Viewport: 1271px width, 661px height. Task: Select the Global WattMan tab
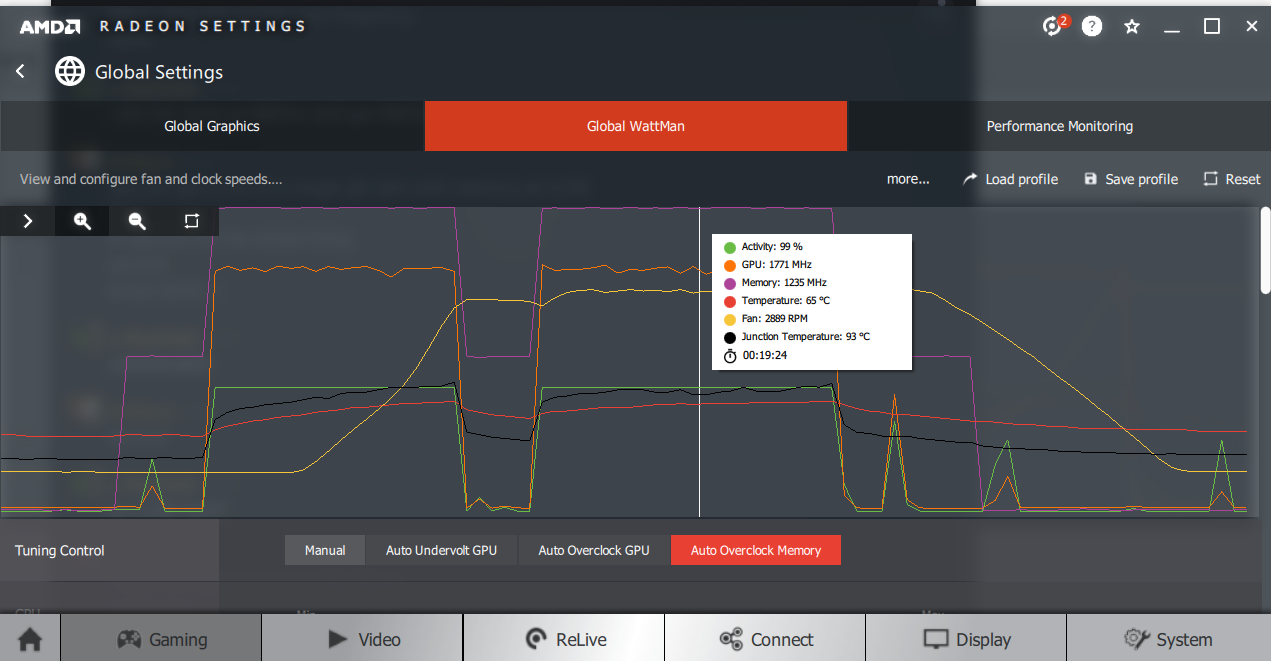[636, 126]
